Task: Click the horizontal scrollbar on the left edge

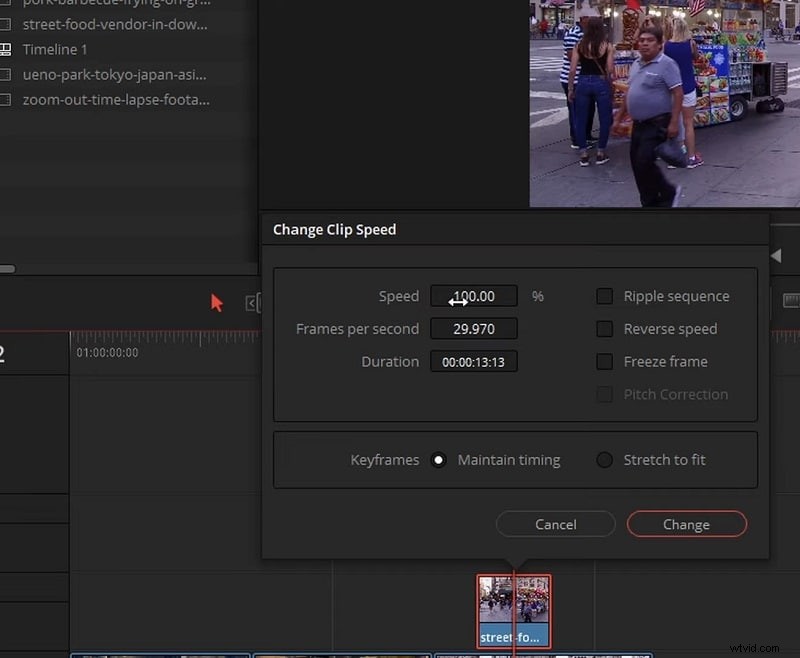Action: (x=8, y=268)
